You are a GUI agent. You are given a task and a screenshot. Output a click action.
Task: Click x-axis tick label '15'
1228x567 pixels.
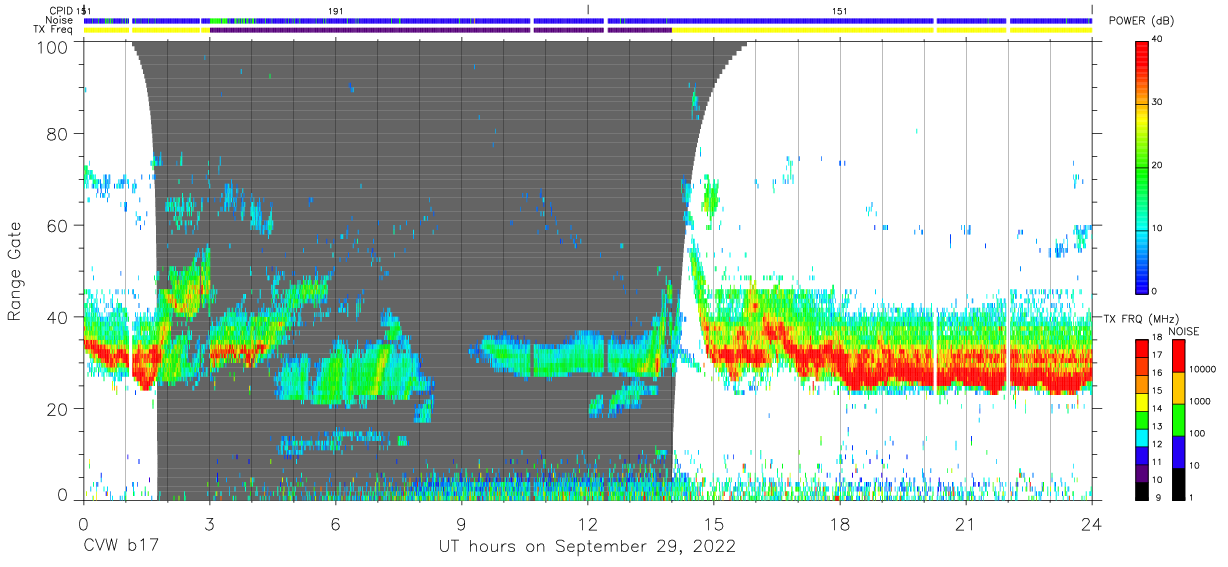[x=714, y=523]
